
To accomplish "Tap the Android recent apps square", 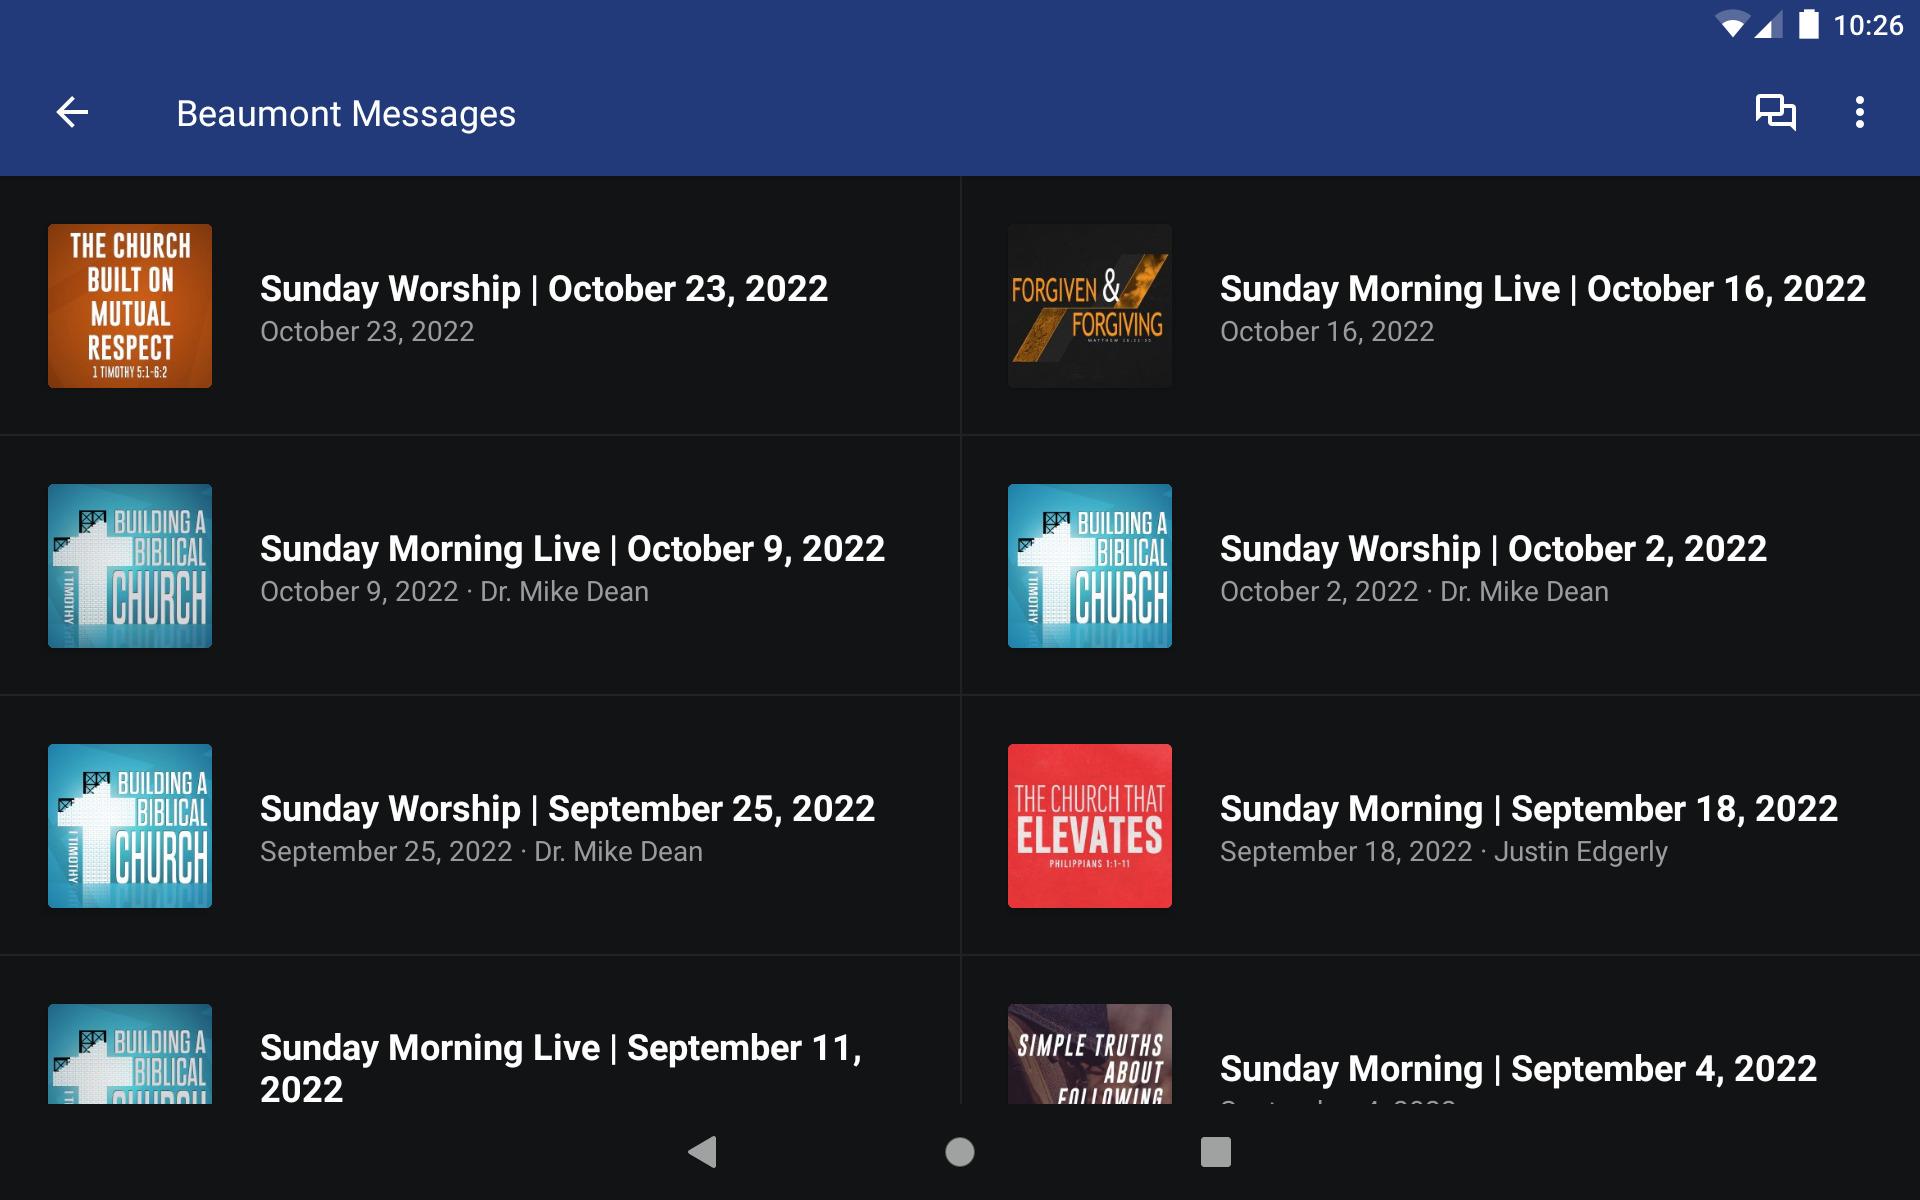I will pos(1216,1152).
